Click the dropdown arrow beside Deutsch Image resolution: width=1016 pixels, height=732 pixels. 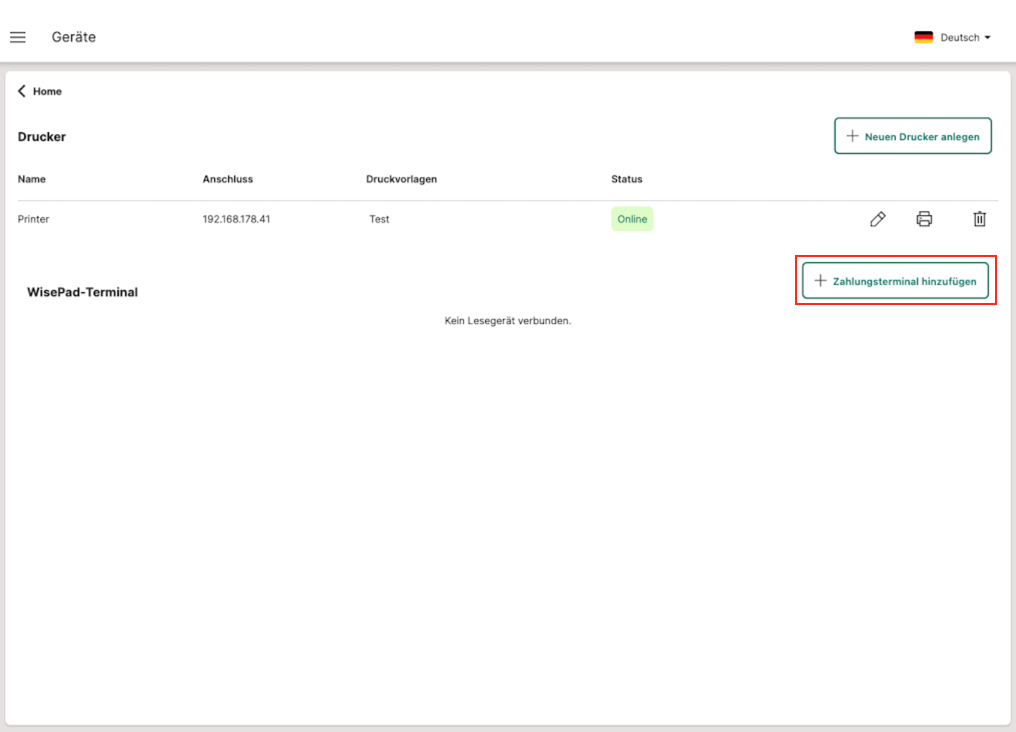click(x=988, y=37)
